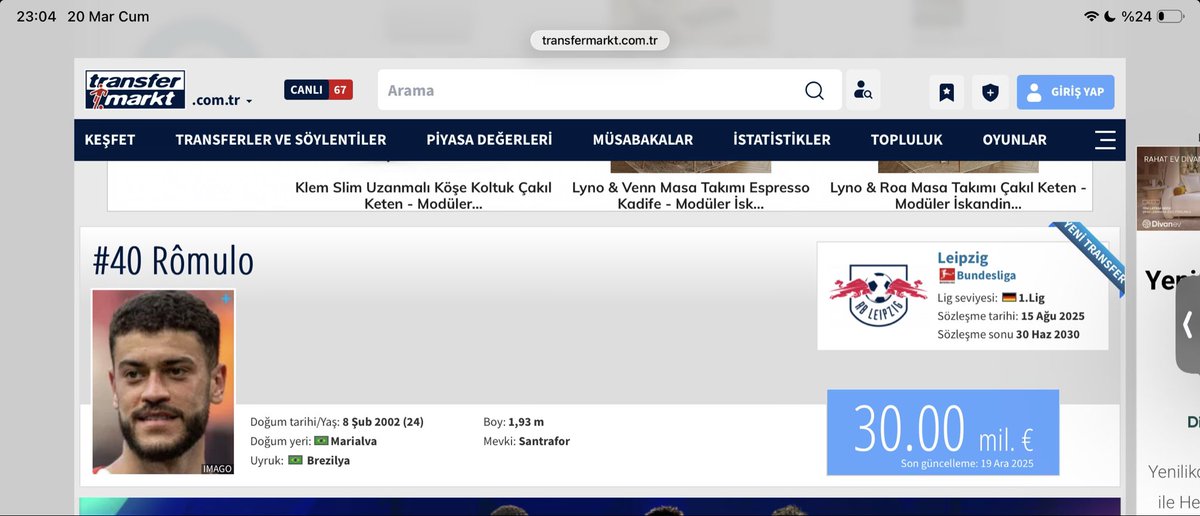This screenshot has height=516, width=1200.
Task: Click the browser address bar transfermarkt.com.tr
Action: (600, 40)
